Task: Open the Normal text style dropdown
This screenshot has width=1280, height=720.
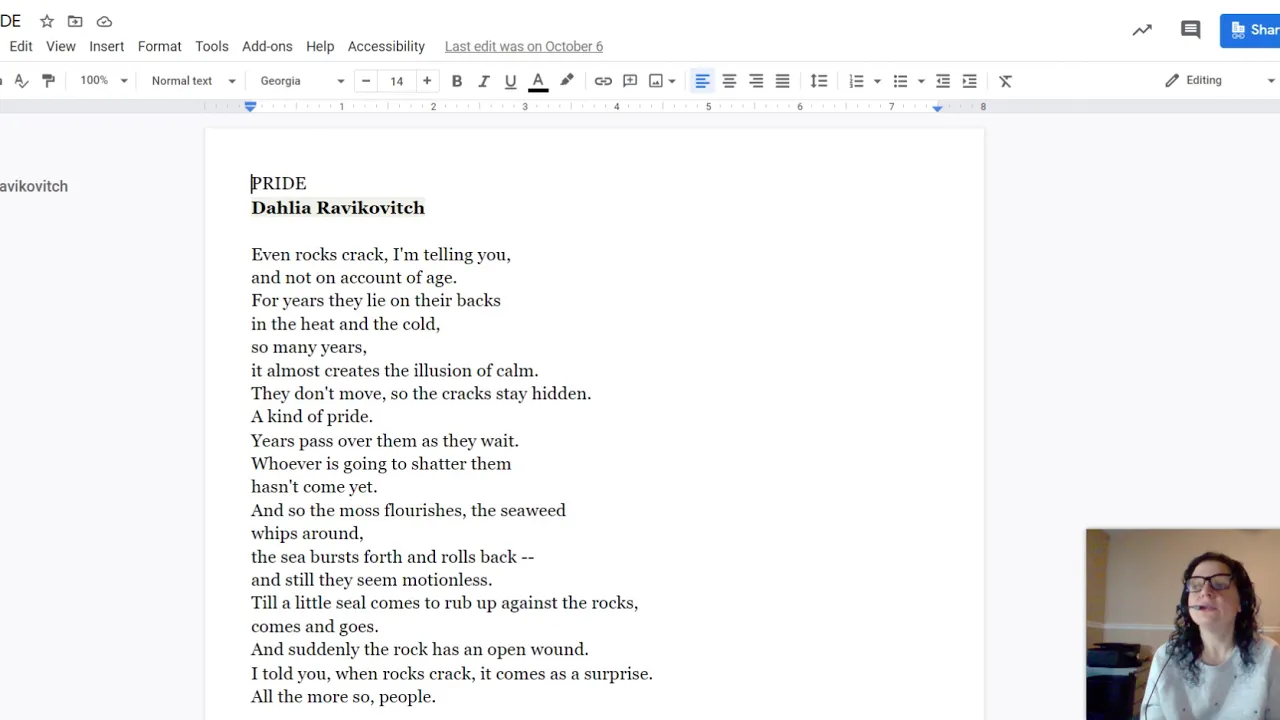Action: [x=193, y=81]
